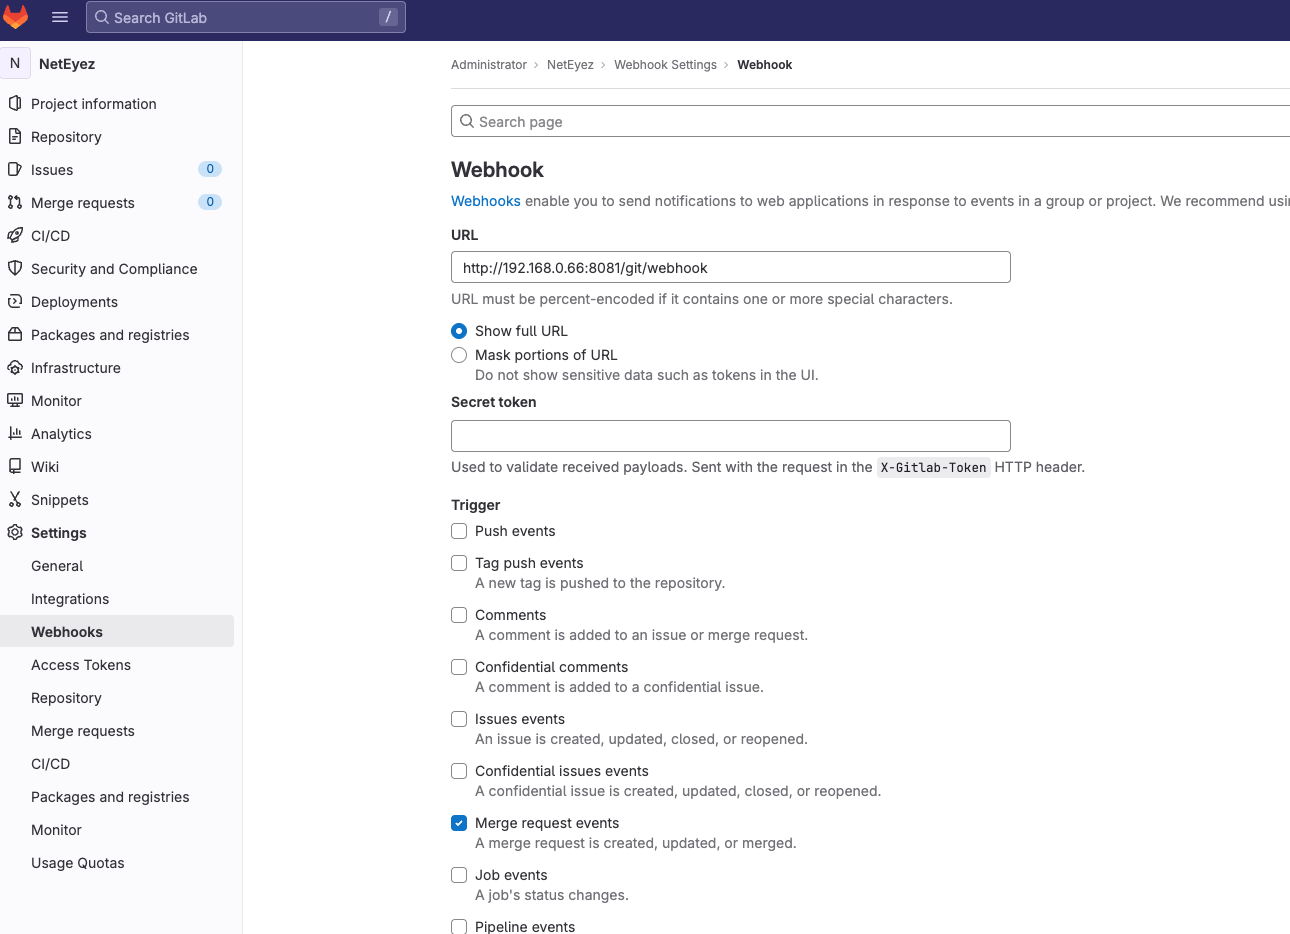The image size is (1290, 934).
Task: Click the slash shortcut badge in search
Action: click(x=388, y=17)
